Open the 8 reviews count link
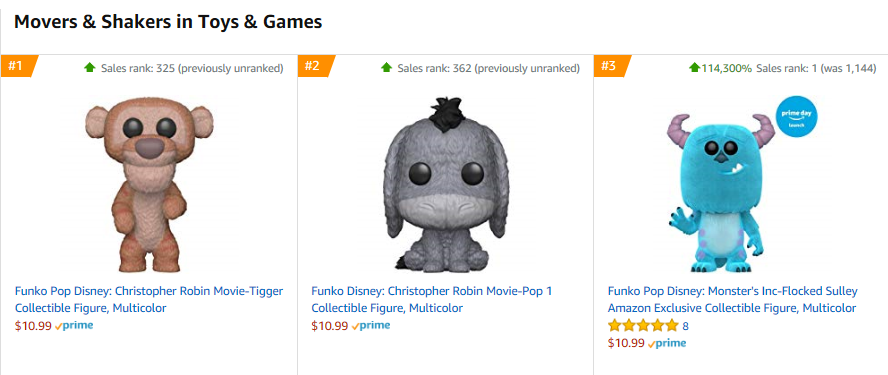This screenshot has width=888, height=375. tap(685, 326)
